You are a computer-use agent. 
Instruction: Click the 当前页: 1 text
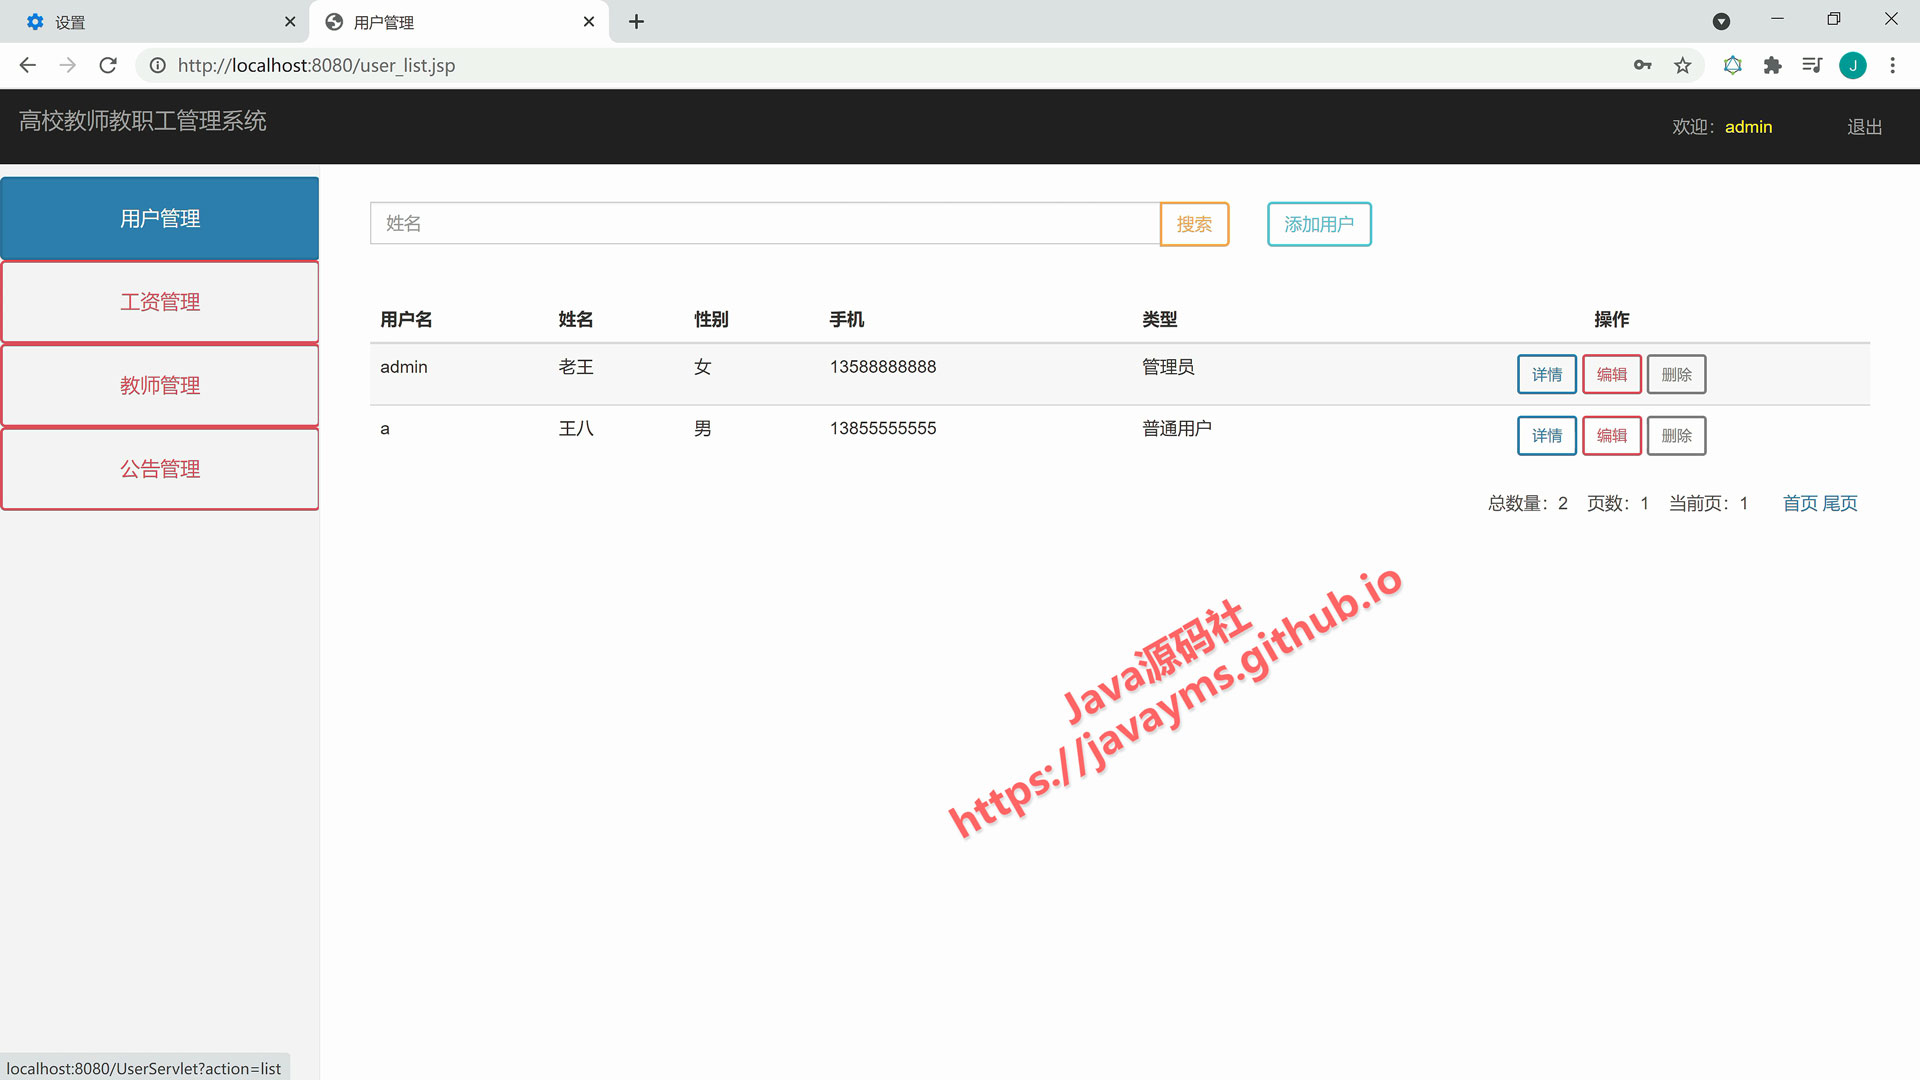pos(1709,503)
